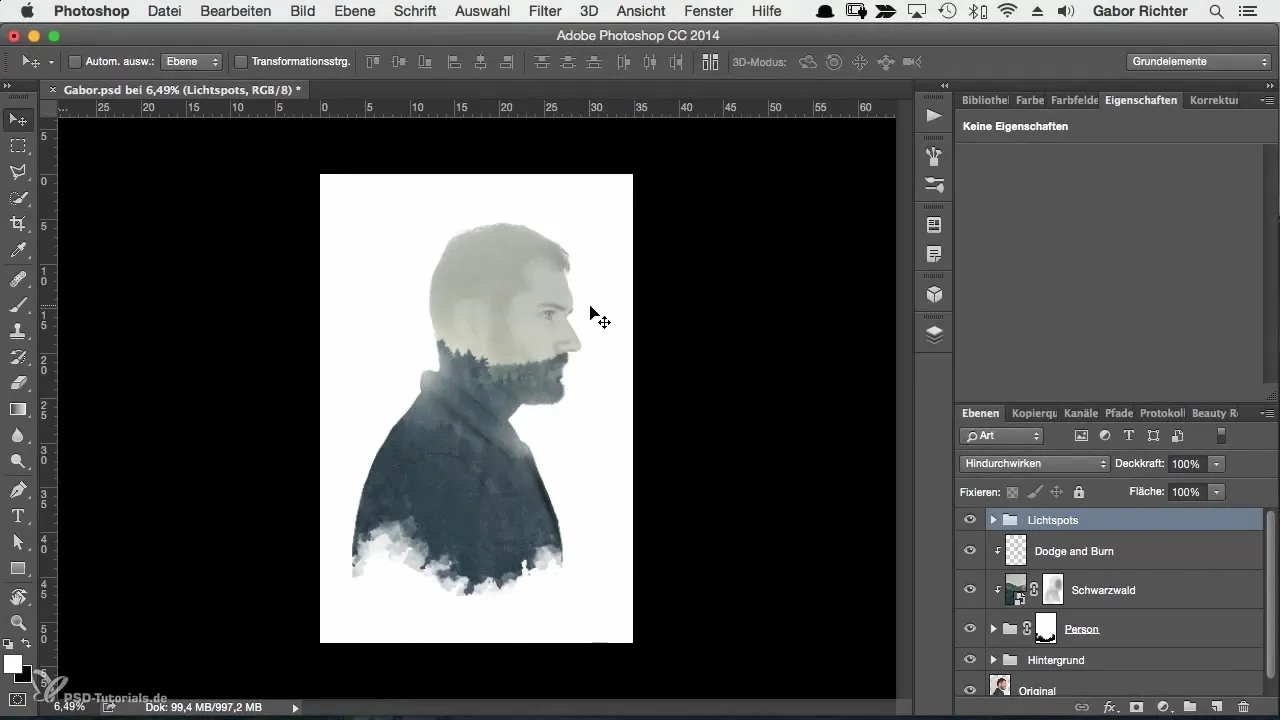Viewport: 1280px width, 720px height.
Task: Select the Dodge tool
Action: click(18, 461)
